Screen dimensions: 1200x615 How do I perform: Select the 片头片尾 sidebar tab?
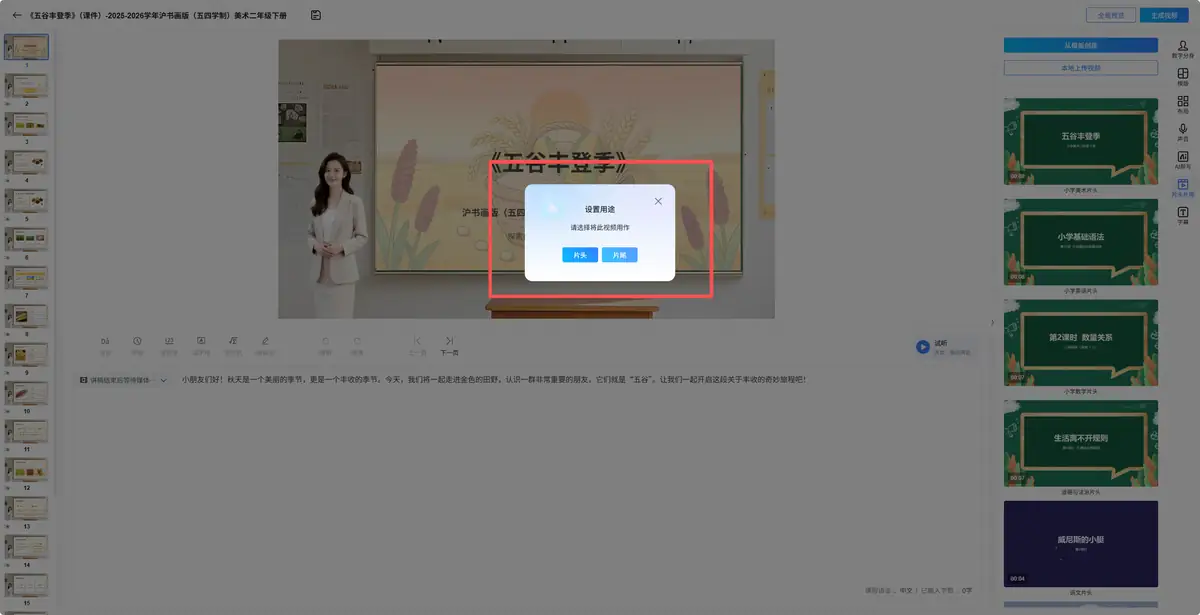pyautogui.click(x=1183, y=188)
